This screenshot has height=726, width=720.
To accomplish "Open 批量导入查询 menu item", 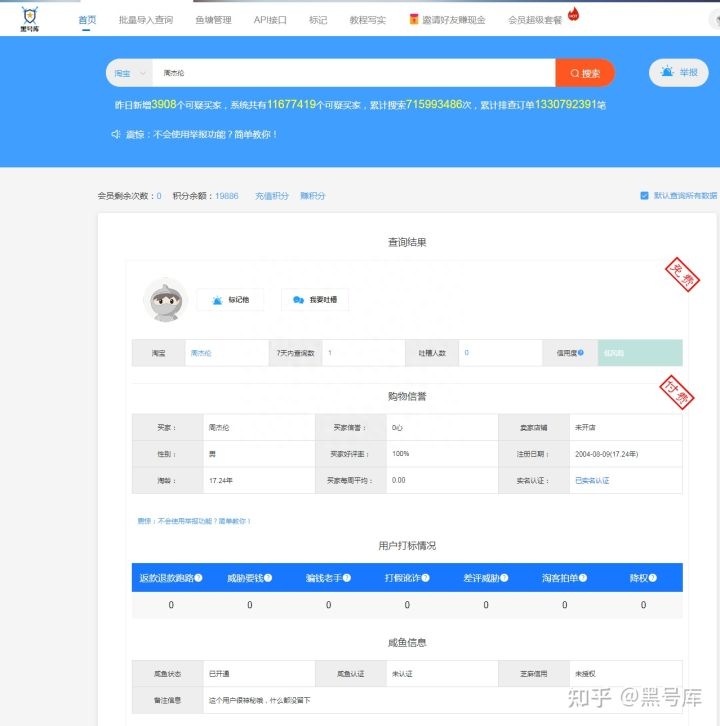I will pyautogui.click(x=146, y=20).
